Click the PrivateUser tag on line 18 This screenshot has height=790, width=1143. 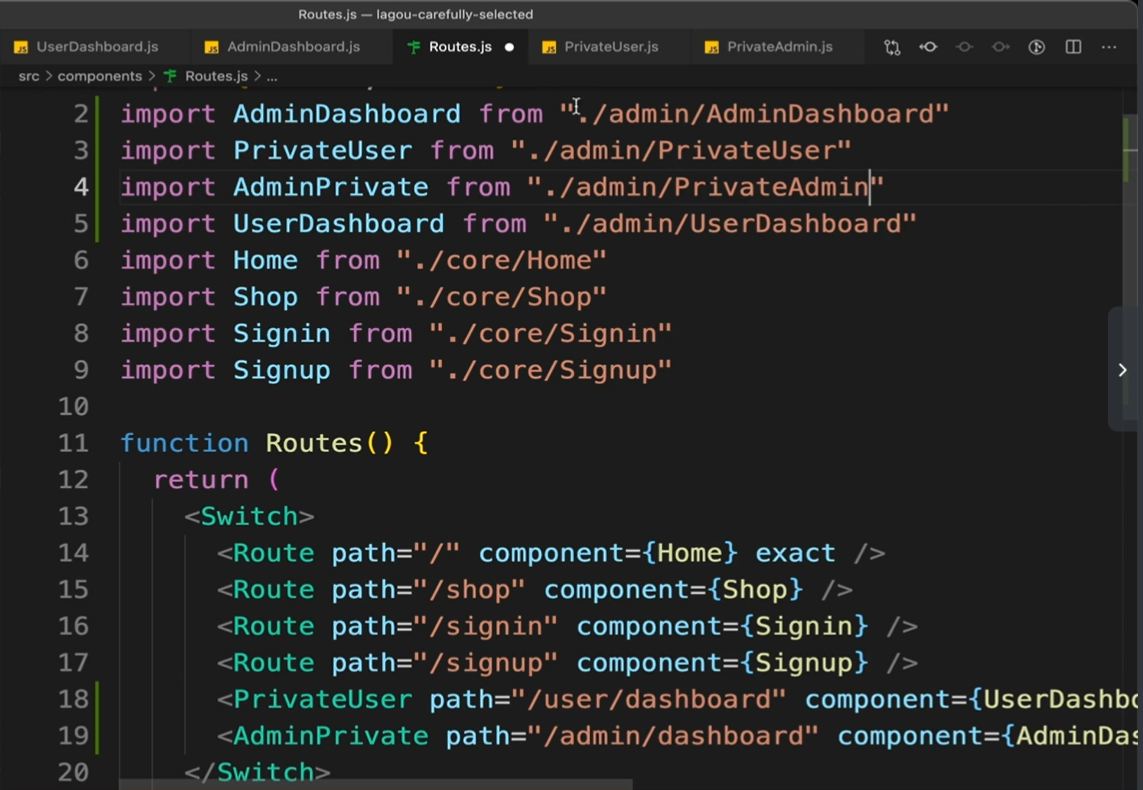tap(322, 700)
